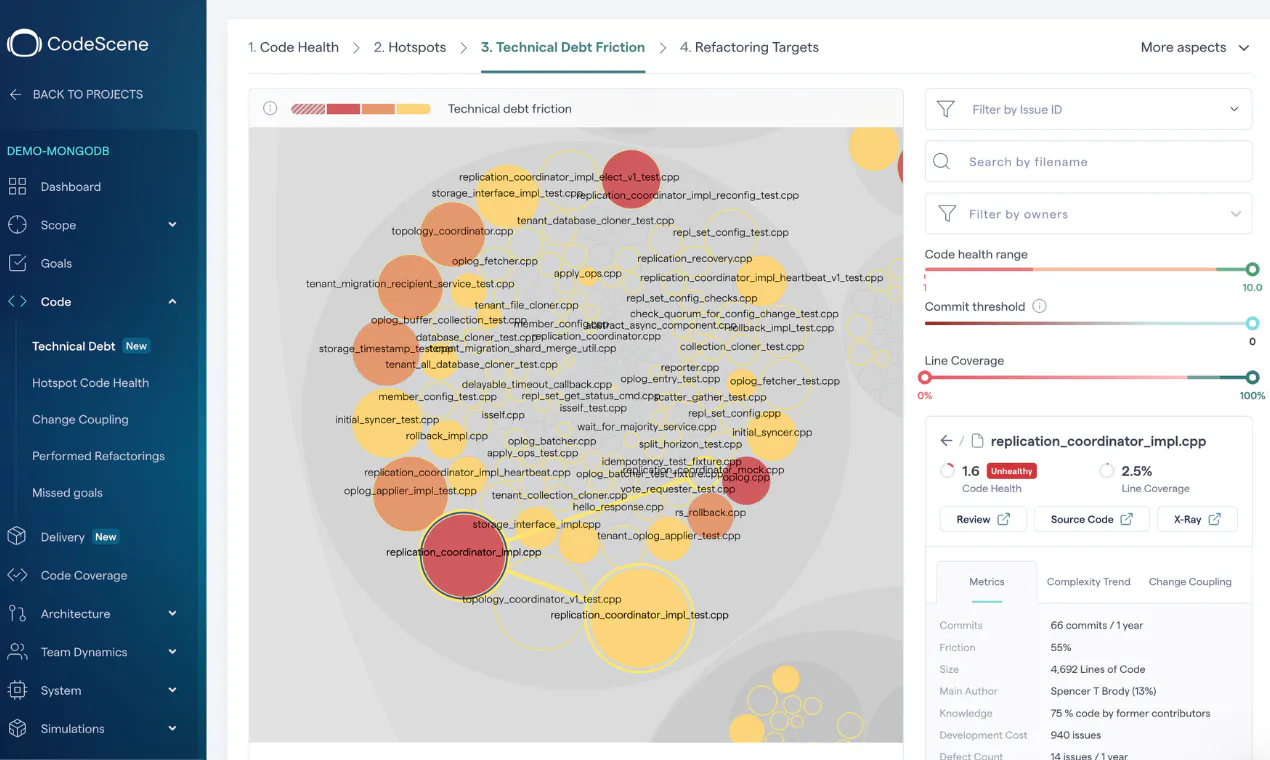
Task: Open the Source Code button
Action: click(x=1091, y=519)
